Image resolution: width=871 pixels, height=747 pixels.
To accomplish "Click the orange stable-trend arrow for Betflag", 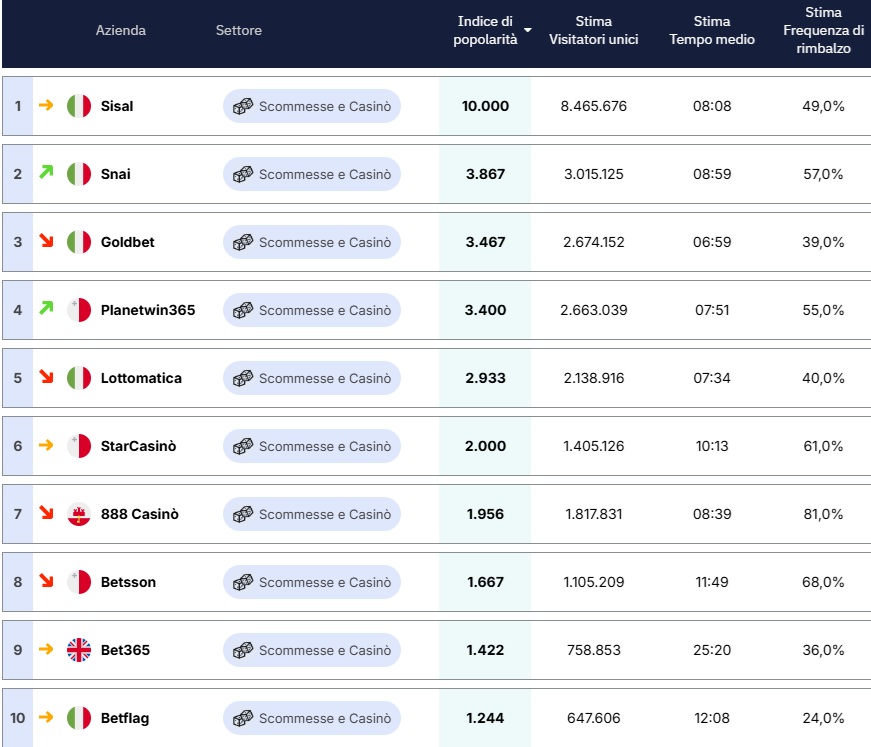I will coord(46,717).
